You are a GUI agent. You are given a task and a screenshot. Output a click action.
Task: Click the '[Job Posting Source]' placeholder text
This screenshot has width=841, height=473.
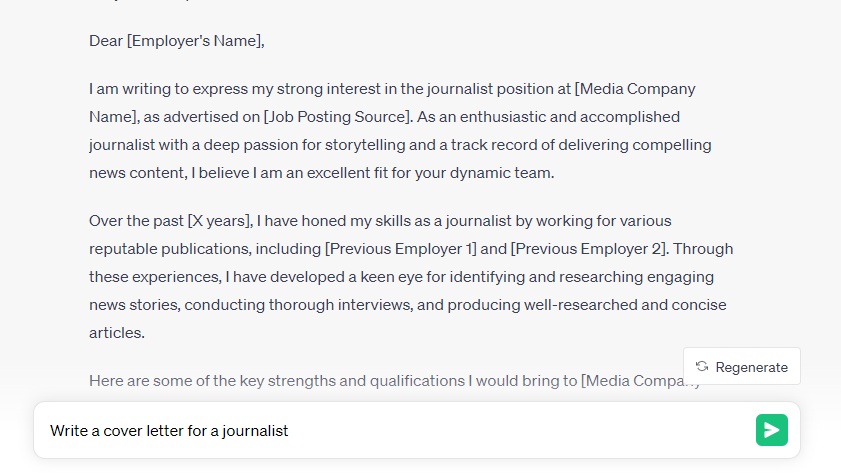337,117
